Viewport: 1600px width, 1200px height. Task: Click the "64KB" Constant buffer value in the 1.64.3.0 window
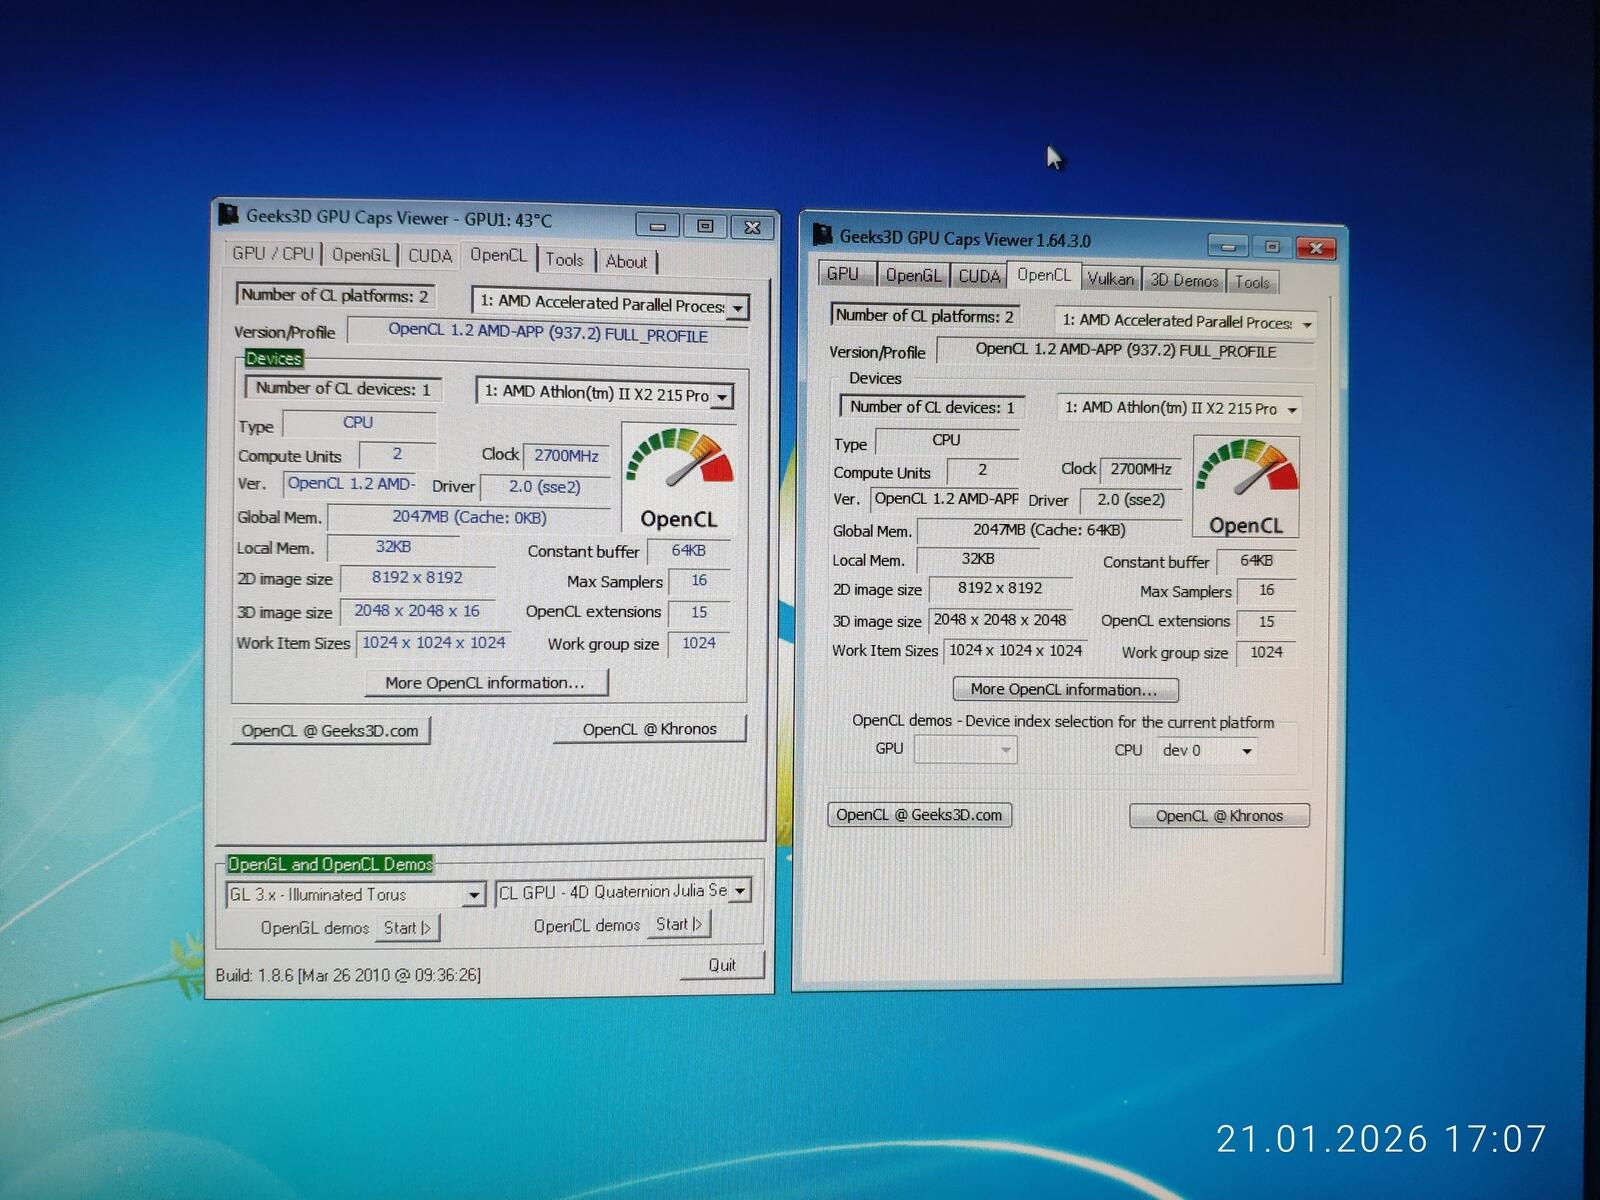pos(1256,561)
